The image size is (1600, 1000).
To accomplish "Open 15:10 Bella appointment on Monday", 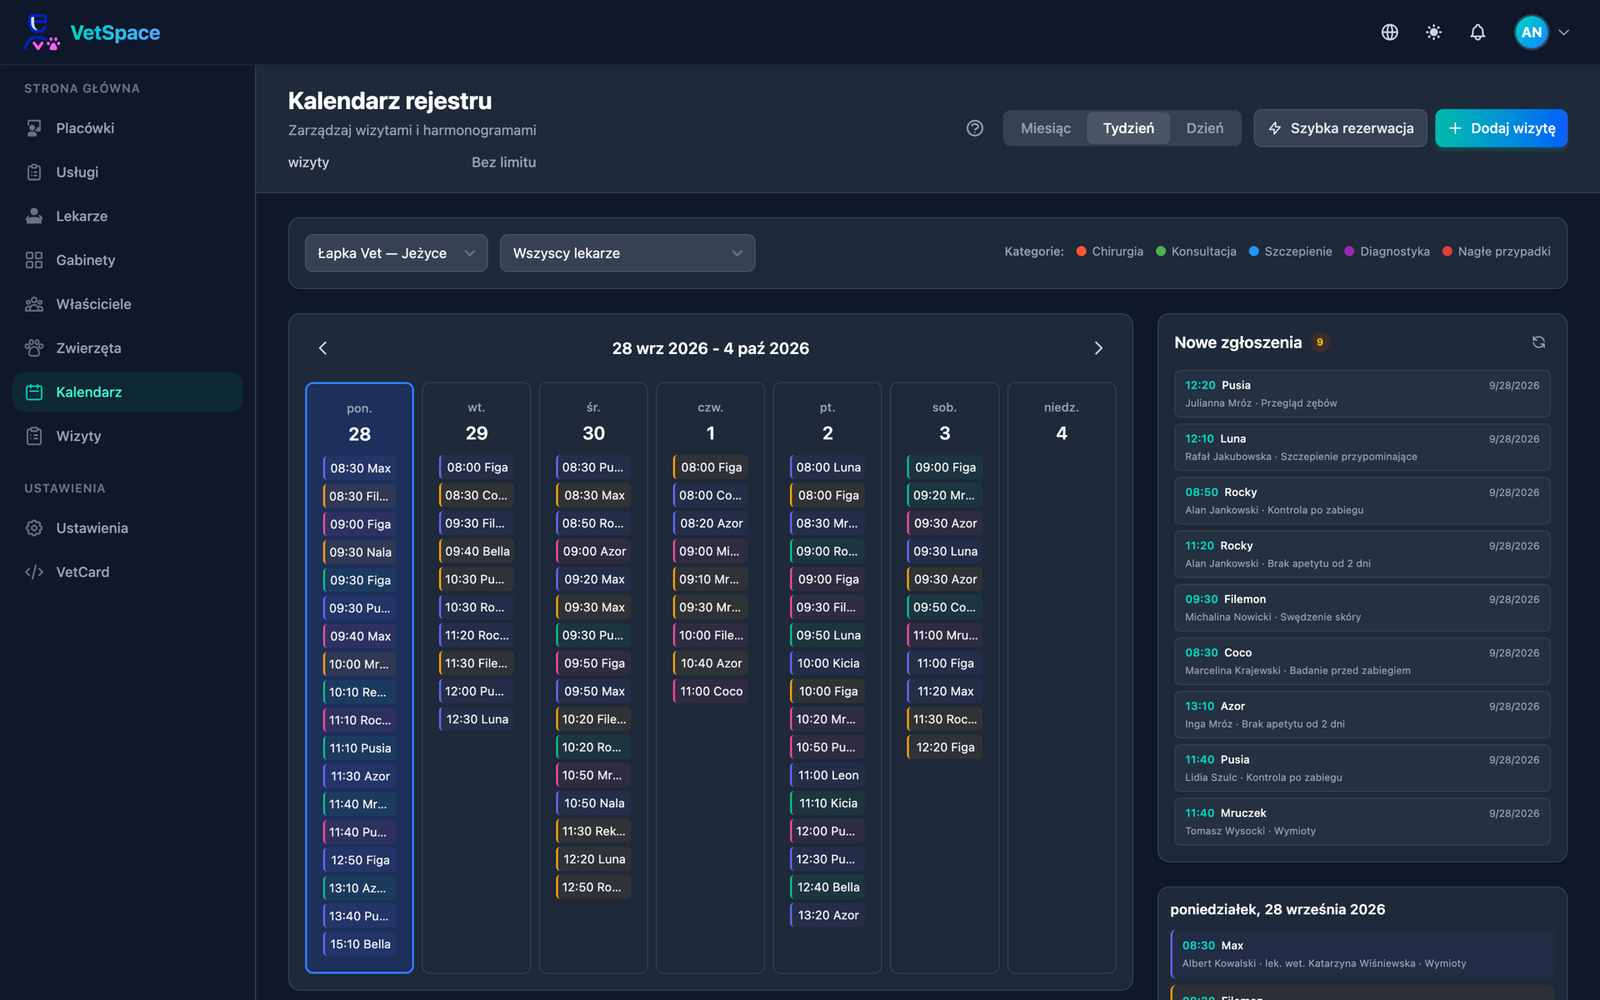I will [360, 944].
